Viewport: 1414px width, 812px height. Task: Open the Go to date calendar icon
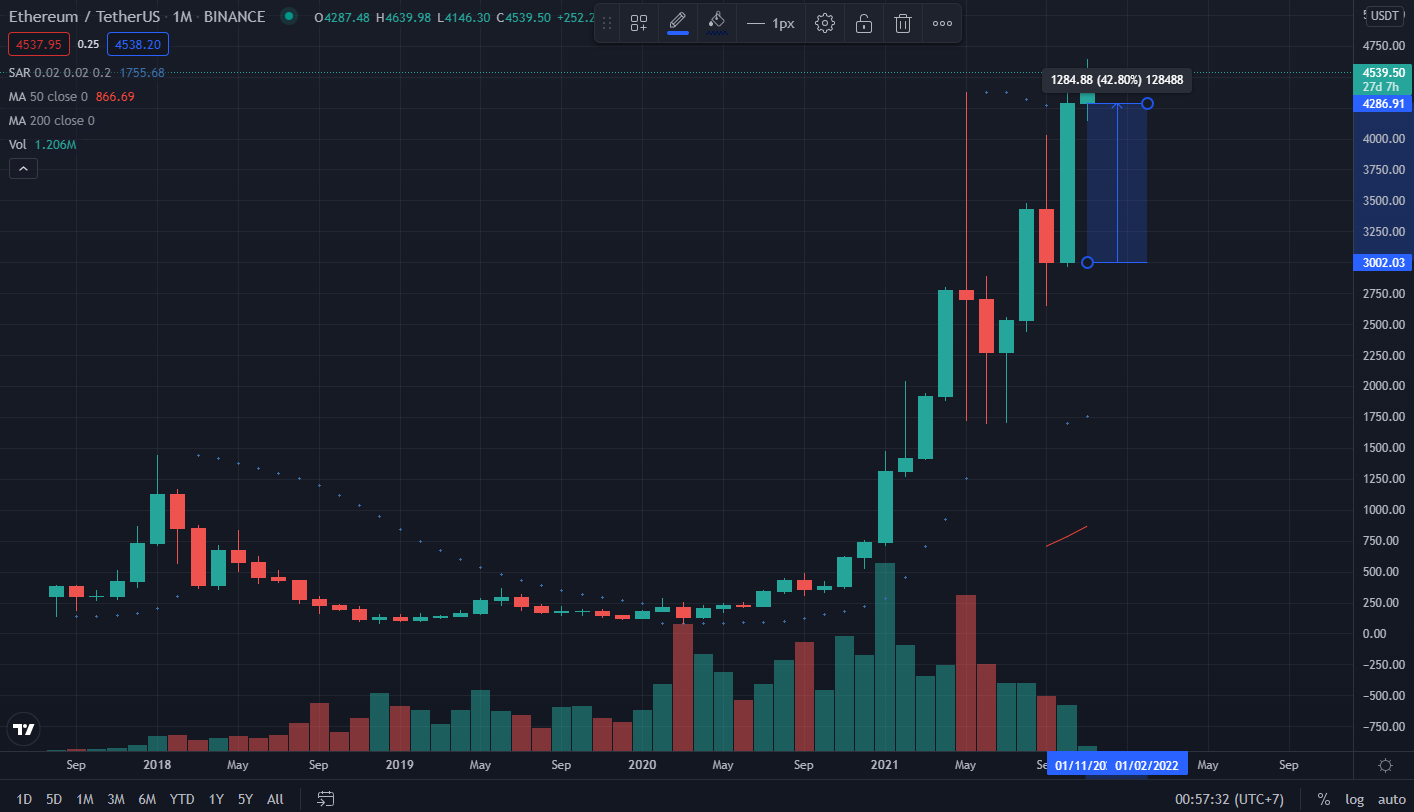[x=326, y=799]
